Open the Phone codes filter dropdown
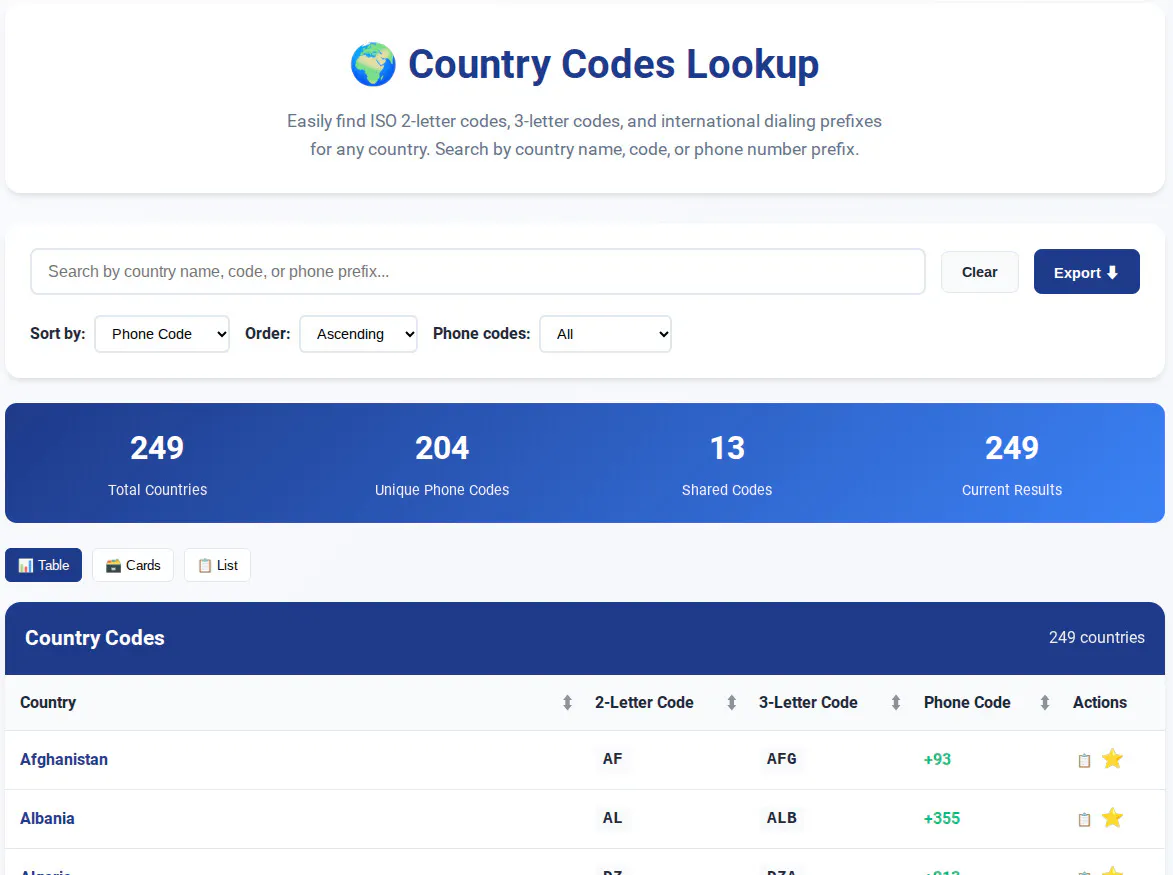Viewport: 1173px width, 875px height. coord(605,334)
